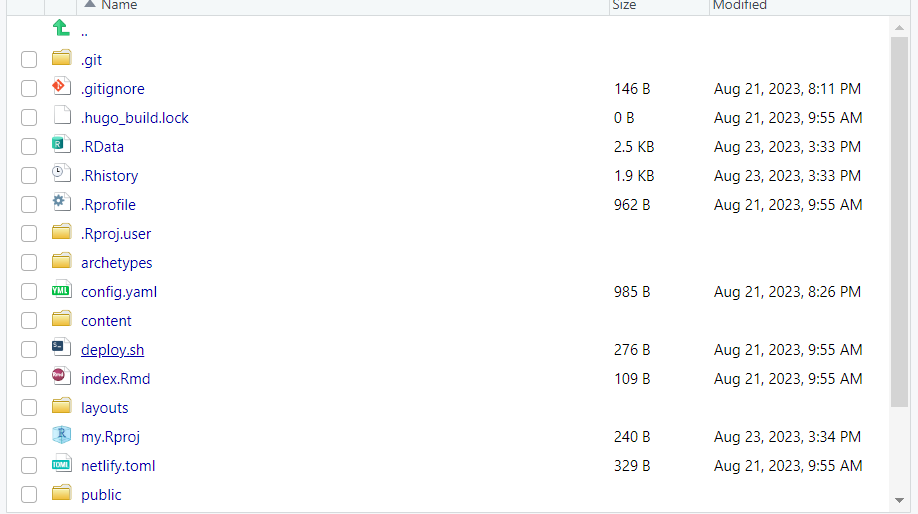The width and height of the screenshot is (918, 514).
Task: Tick the checkbox for the public folder
Action: [x=29, y=495]
